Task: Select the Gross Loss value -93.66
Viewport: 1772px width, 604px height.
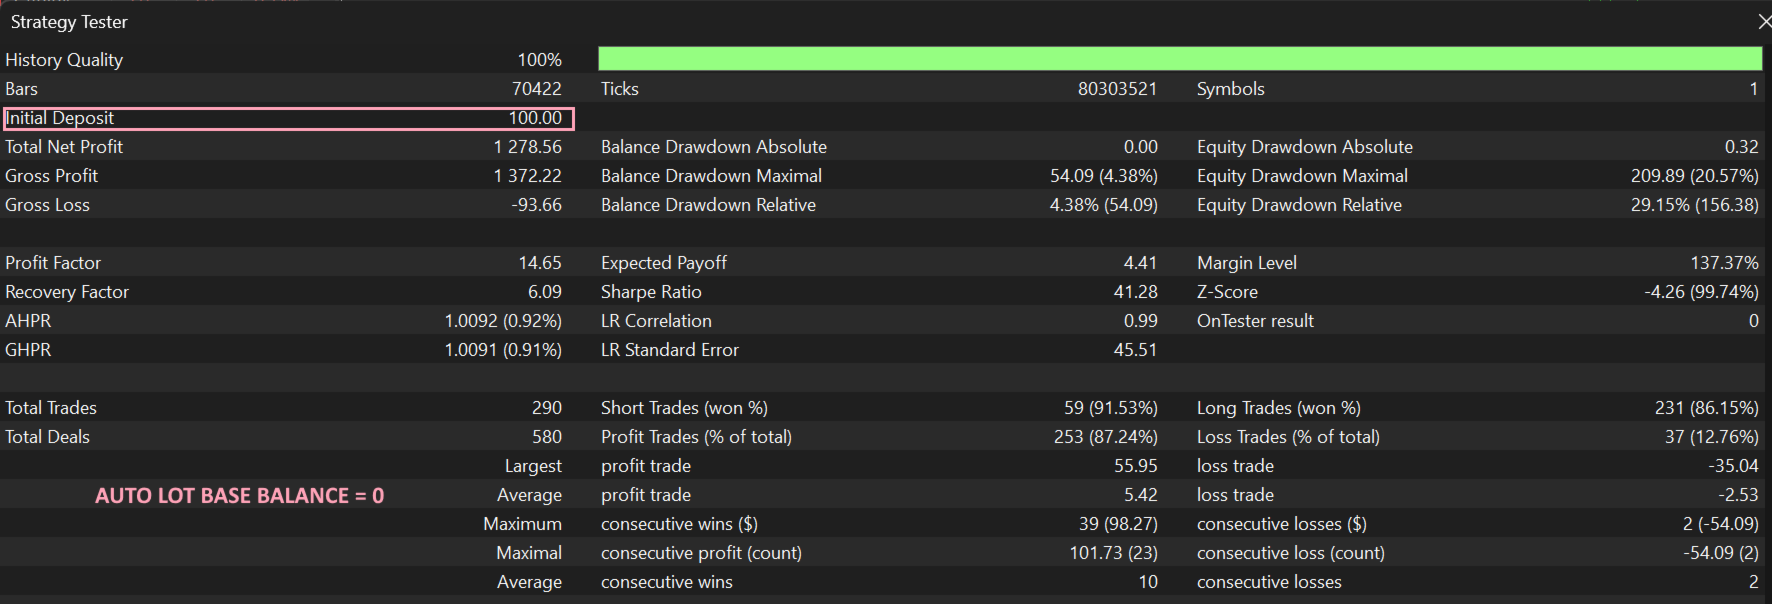Action: coord(535,205)
